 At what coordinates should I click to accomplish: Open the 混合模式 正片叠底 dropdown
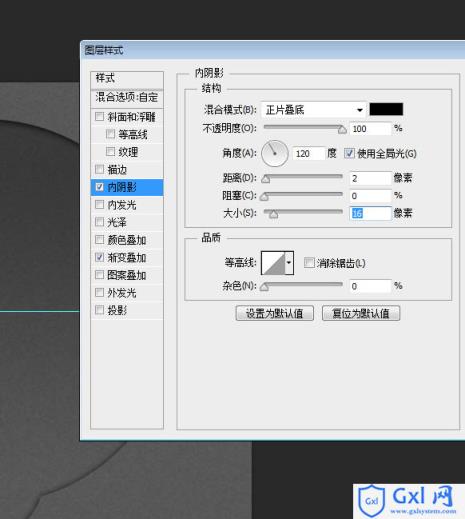(x=313, y=110)
